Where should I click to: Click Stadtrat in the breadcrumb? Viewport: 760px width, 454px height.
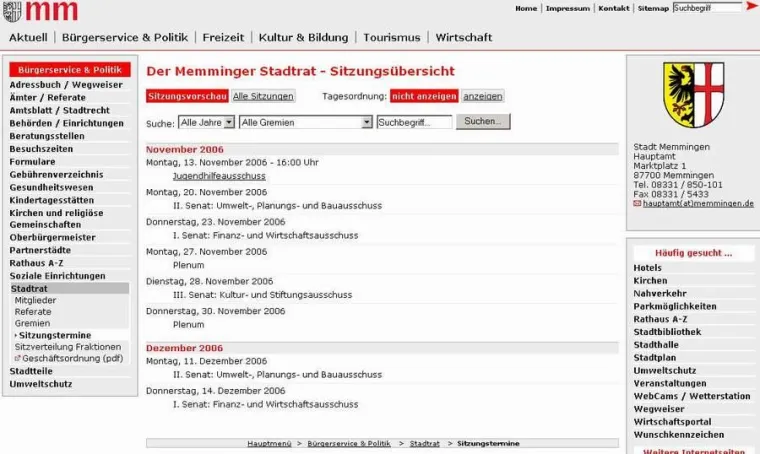pyautogui.click(x=425, y=443)
